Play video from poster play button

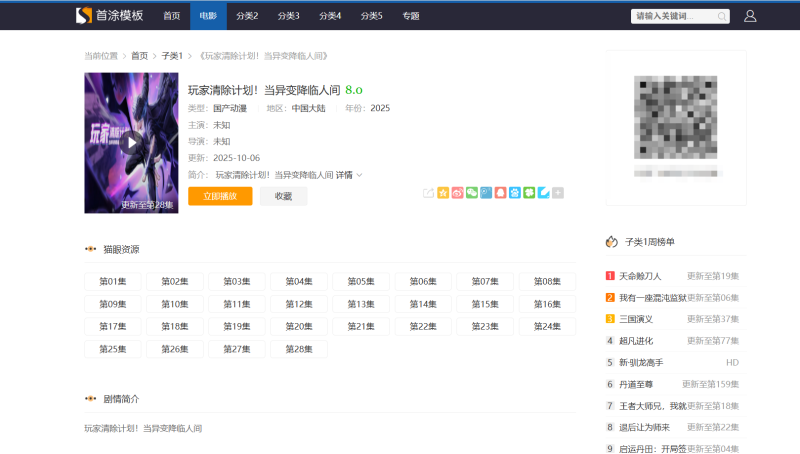[x=132, y=142]
